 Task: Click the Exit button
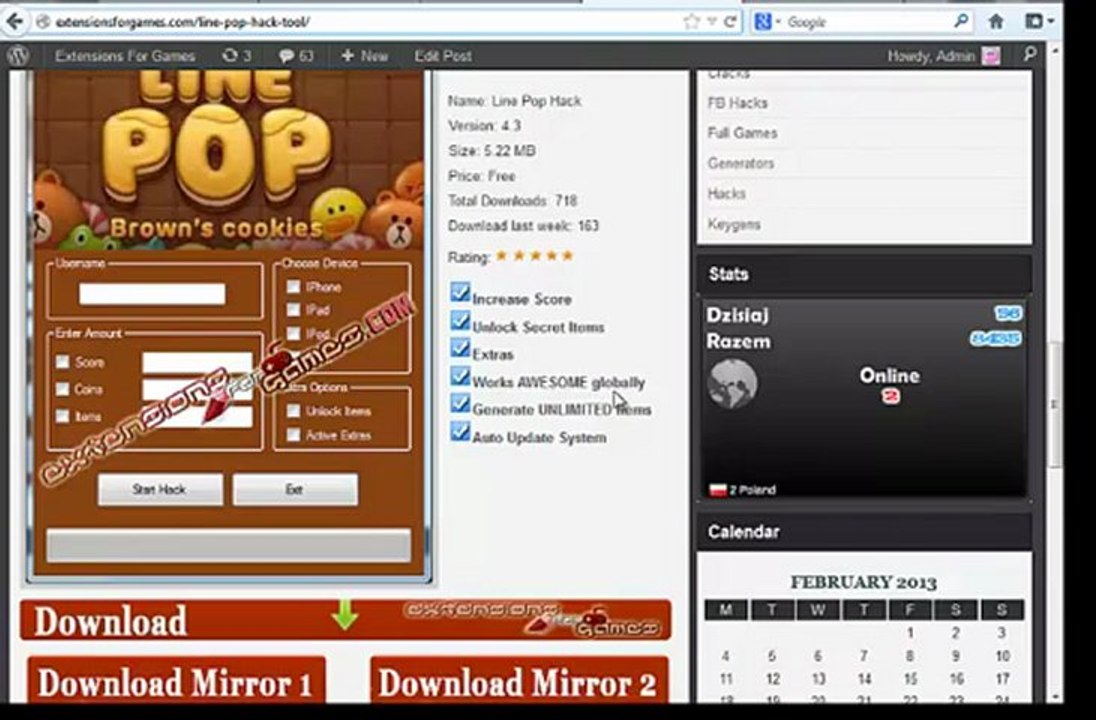point(295,489)
